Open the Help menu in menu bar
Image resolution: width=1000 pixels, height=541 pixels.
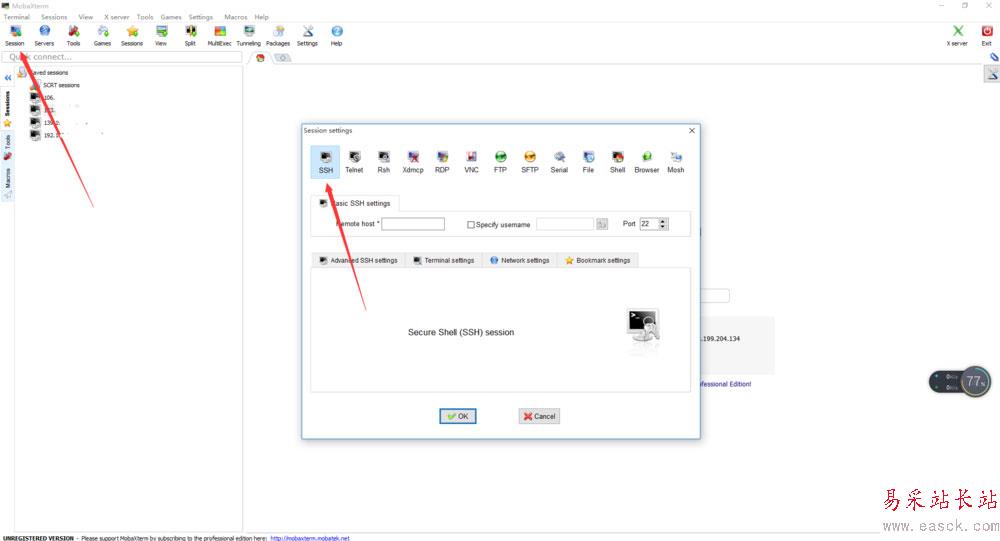pos(261,17)
